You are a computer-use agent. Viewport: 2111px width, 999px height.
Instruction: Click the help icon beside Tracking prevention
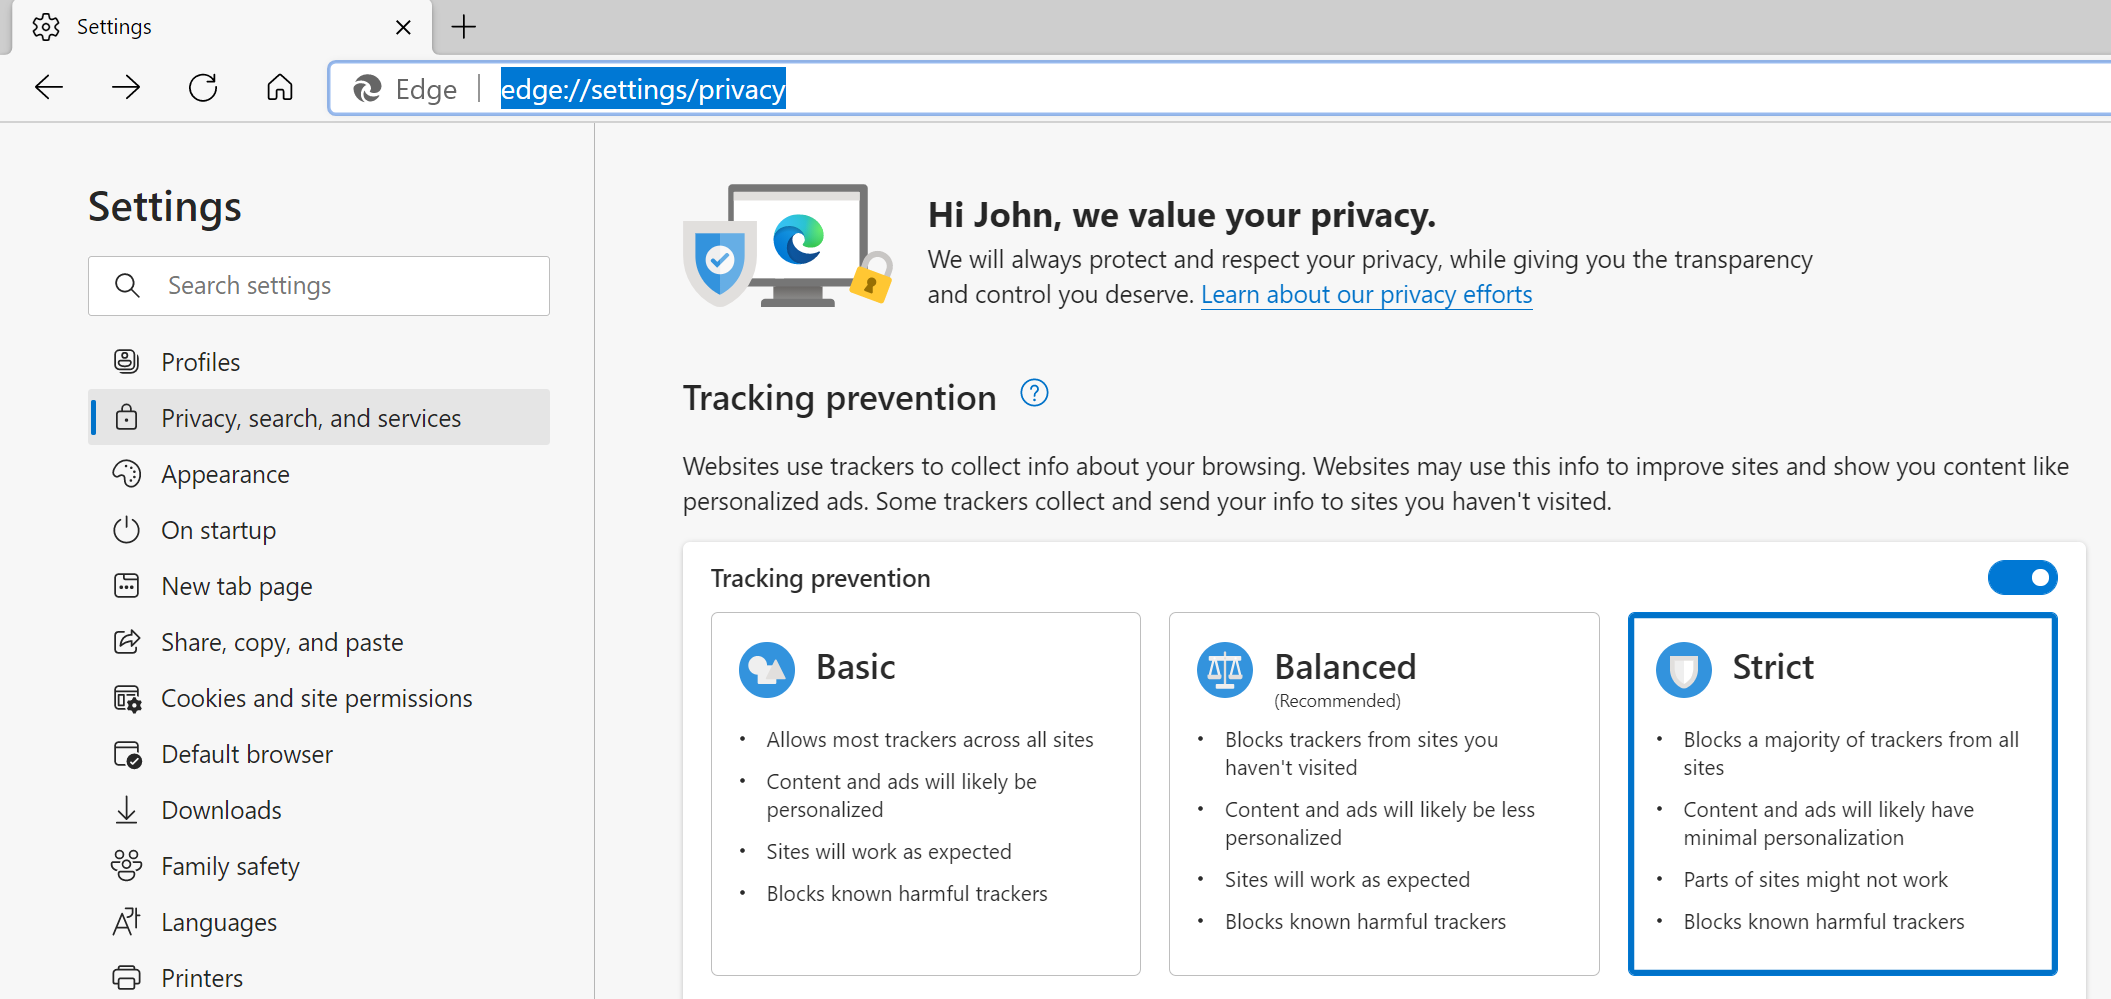pyautogui.click(x=1034, y=393)
